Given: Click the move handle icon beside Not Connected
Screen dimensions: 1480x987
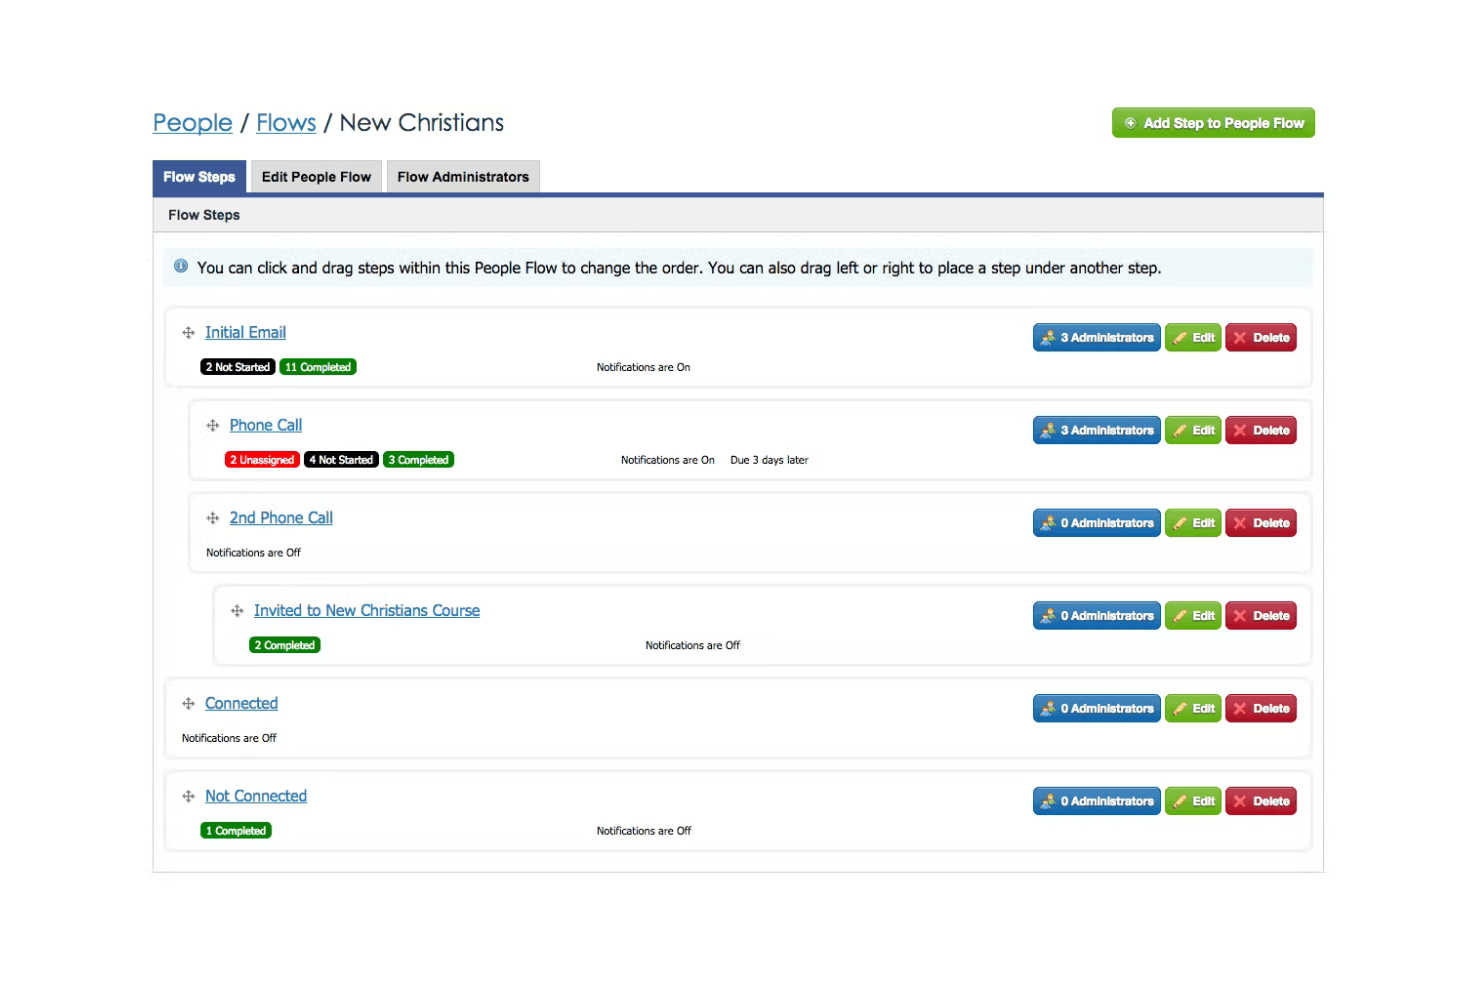Looking at the screenshot, I should (x=188, y=797).
